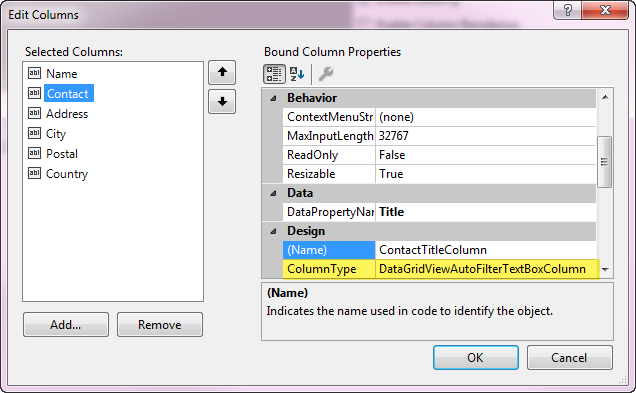Collapse the Design category
Screen dimensions: 636x393
(273, 231)
